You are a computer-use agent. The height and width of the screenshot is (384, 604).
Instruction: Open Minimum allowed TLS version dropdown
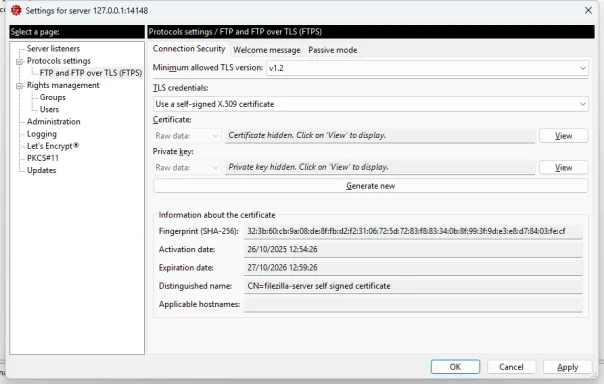(427, 68)
